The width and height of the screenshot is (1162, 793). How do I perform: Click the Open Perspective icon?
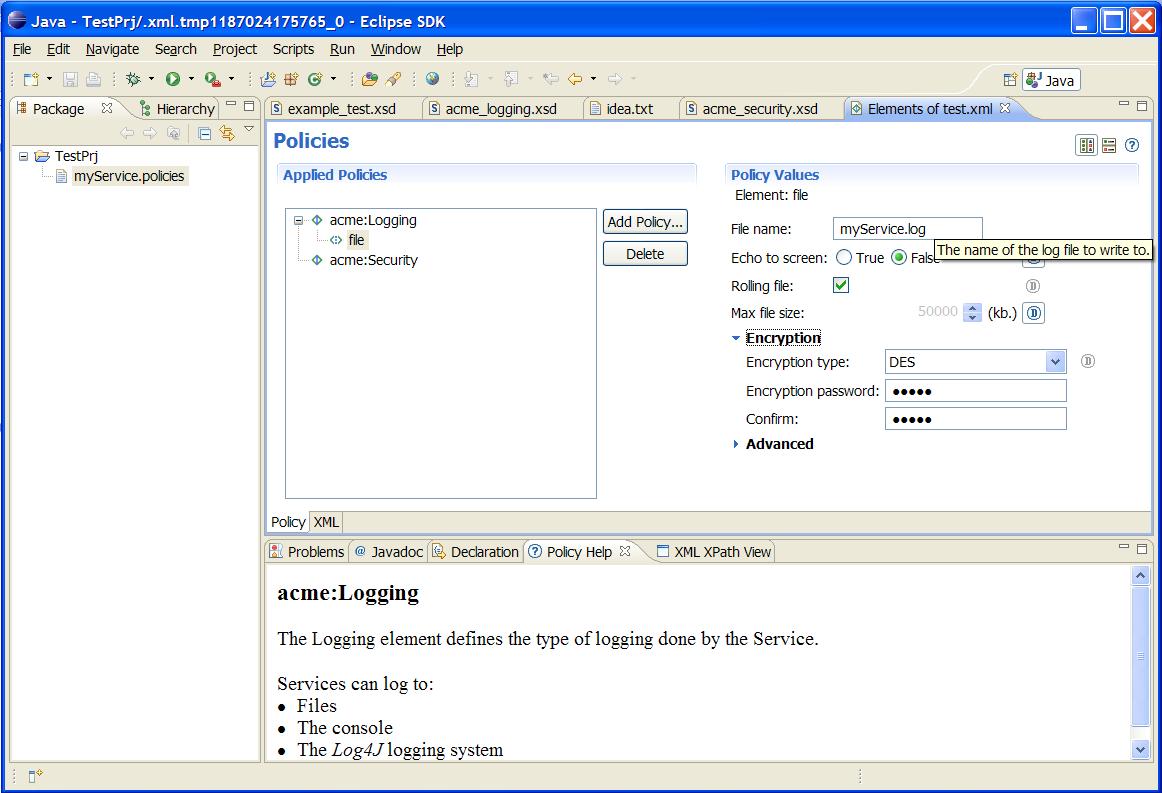(x=1010, y=79)
